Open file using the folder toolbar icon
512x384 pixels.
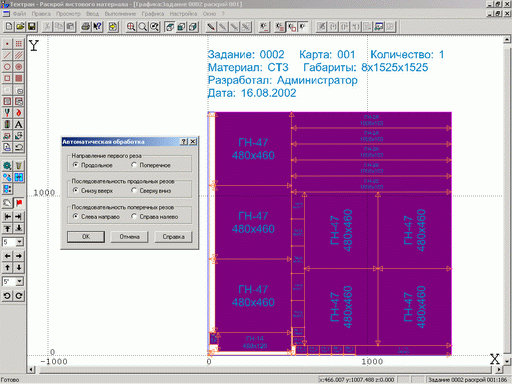pos(20,27)
